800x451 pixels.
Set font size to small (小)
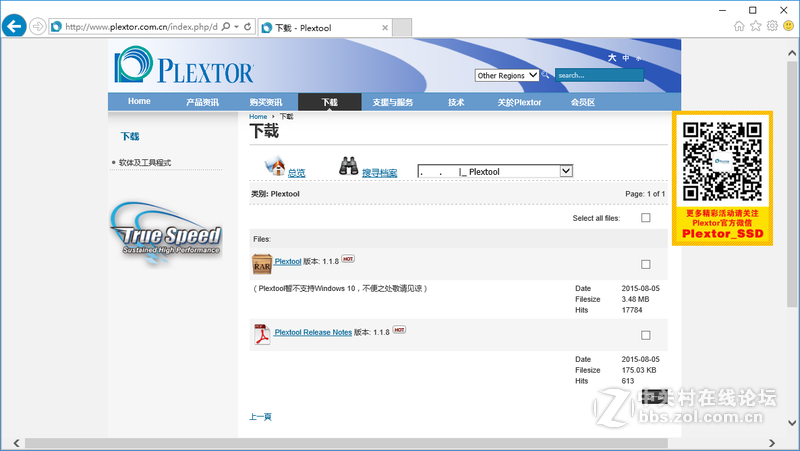click(x=638, y=59)
